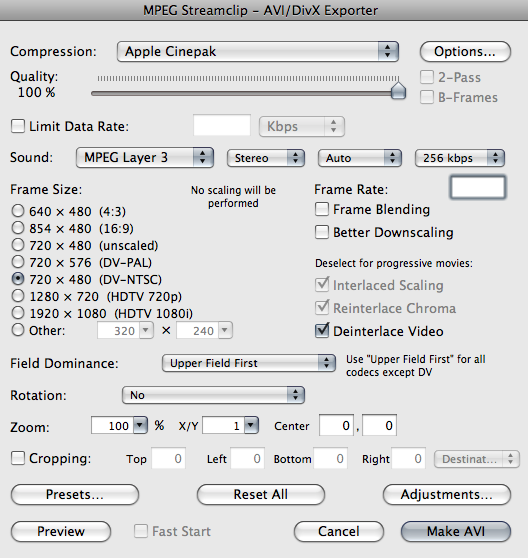Click the Make AVI button

(456, 531)
